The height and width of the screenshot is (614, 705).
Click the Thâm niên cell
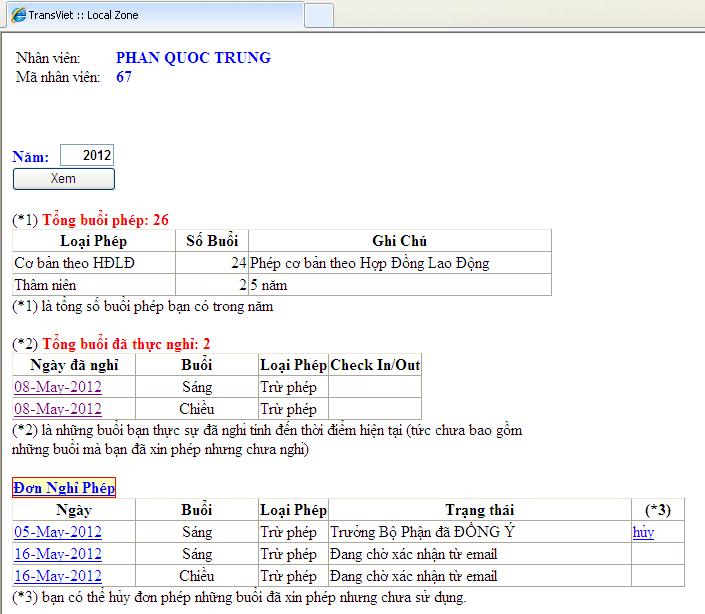pyautogui.click(x=94, y=285)
